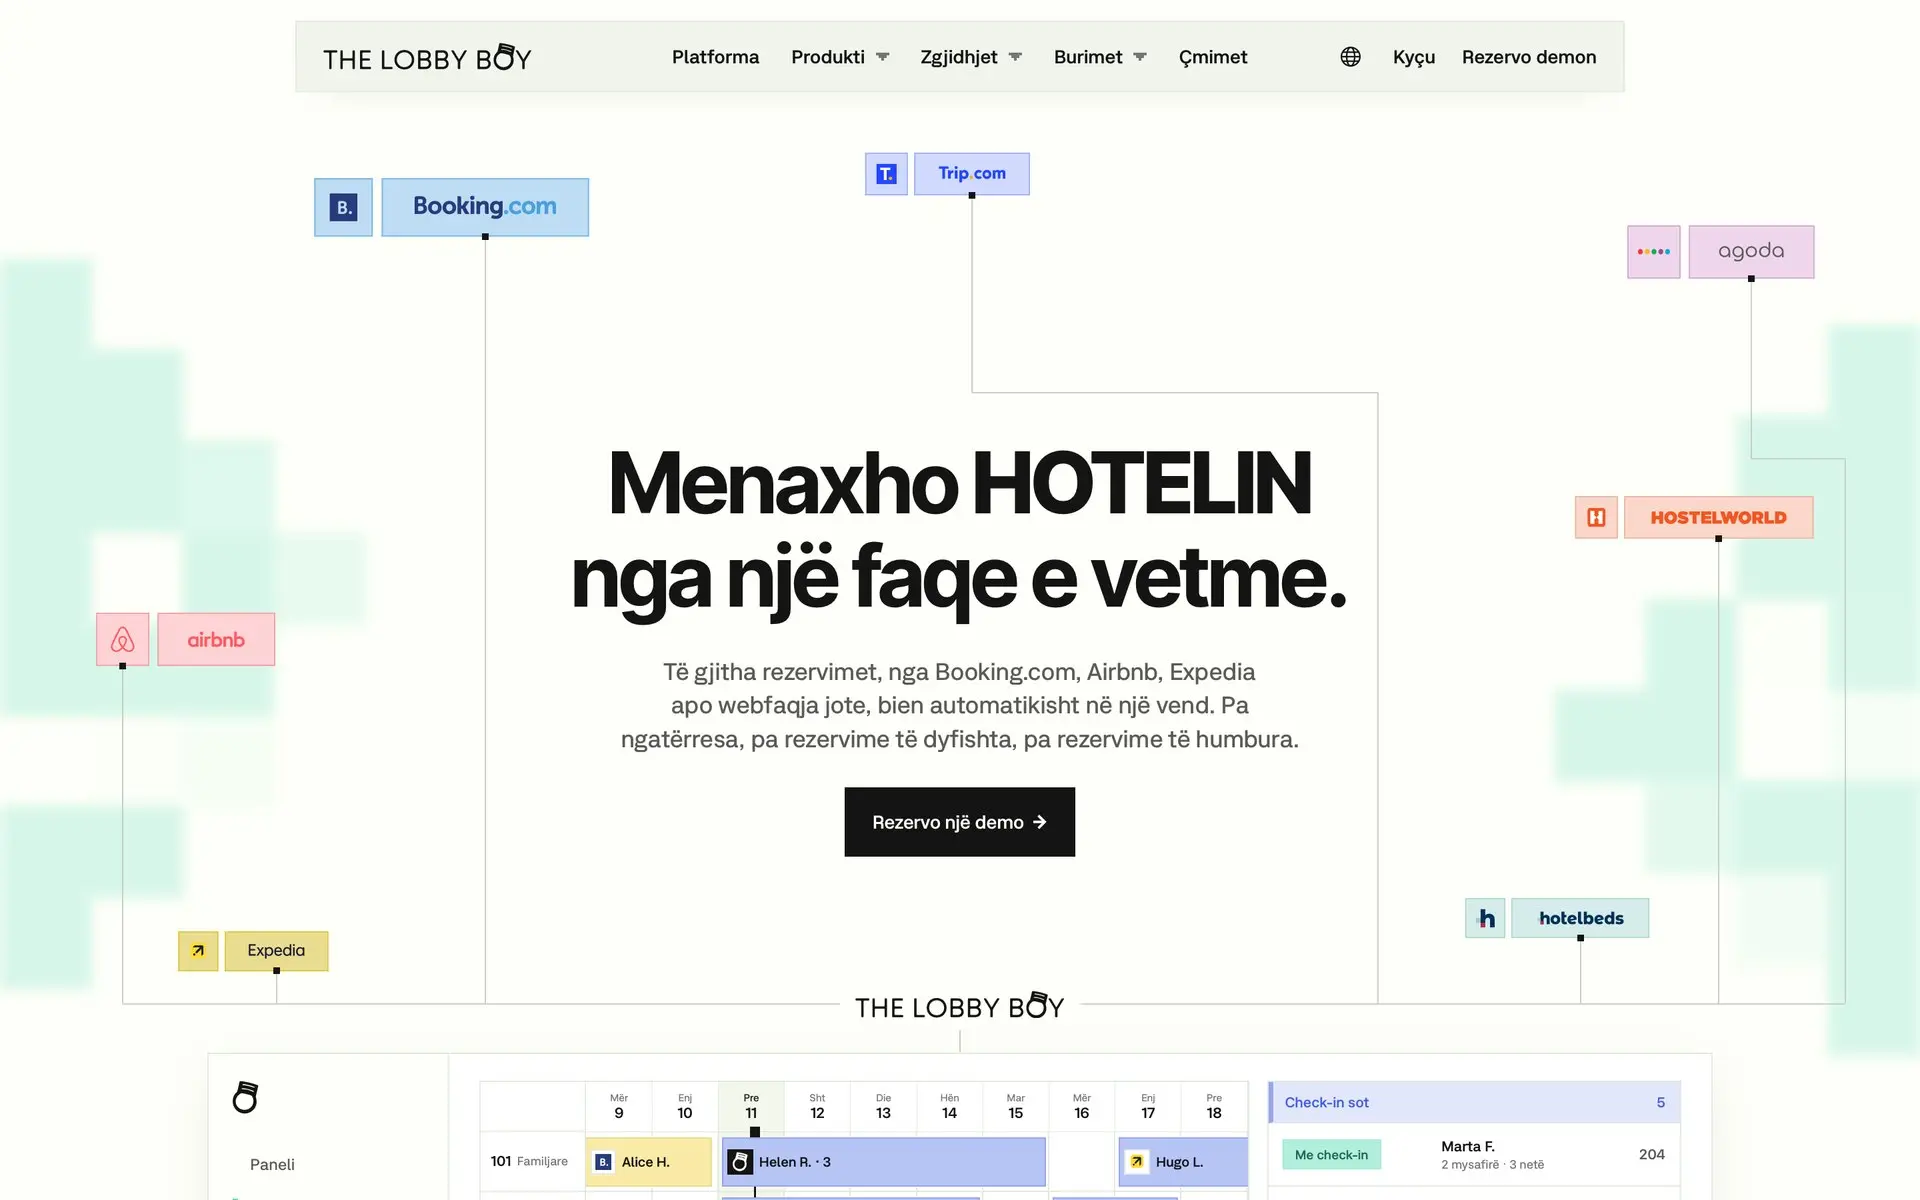Click the Rezervo një demo button
Screen dimensions: 1920x1200
[960, 822]
